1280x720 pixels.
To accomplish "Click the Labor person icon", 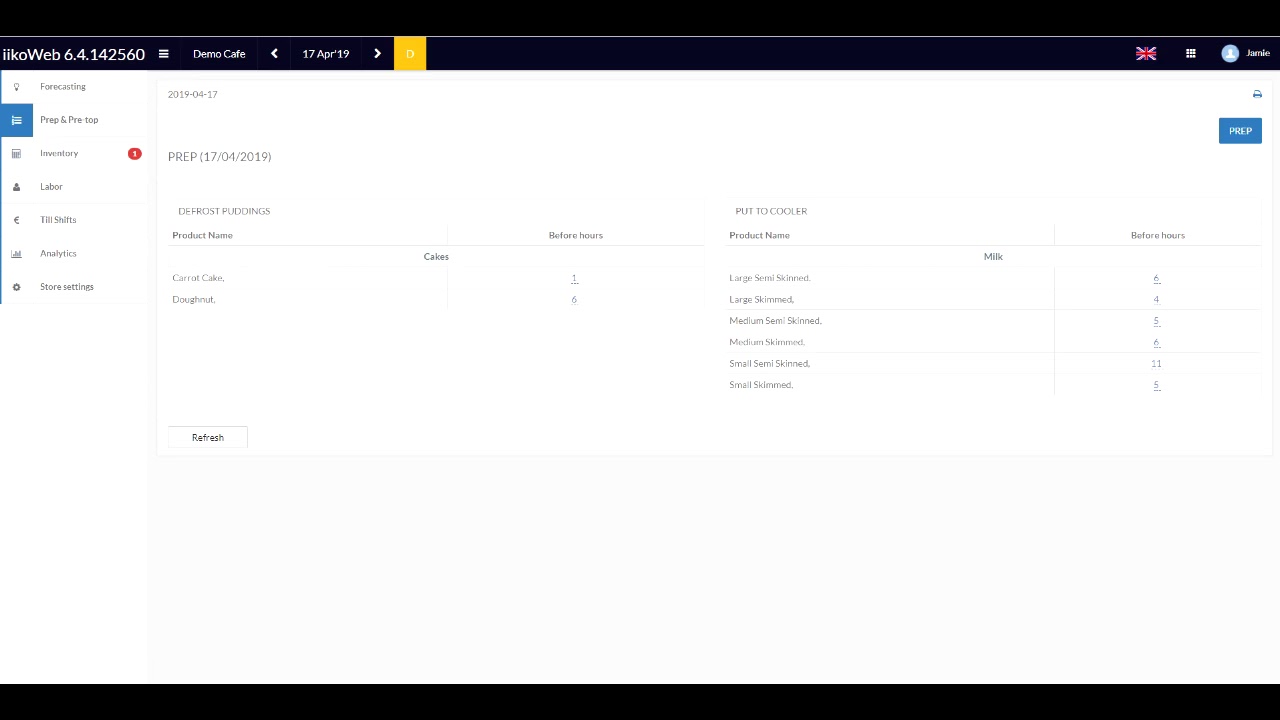I will [x=16, y=187].
